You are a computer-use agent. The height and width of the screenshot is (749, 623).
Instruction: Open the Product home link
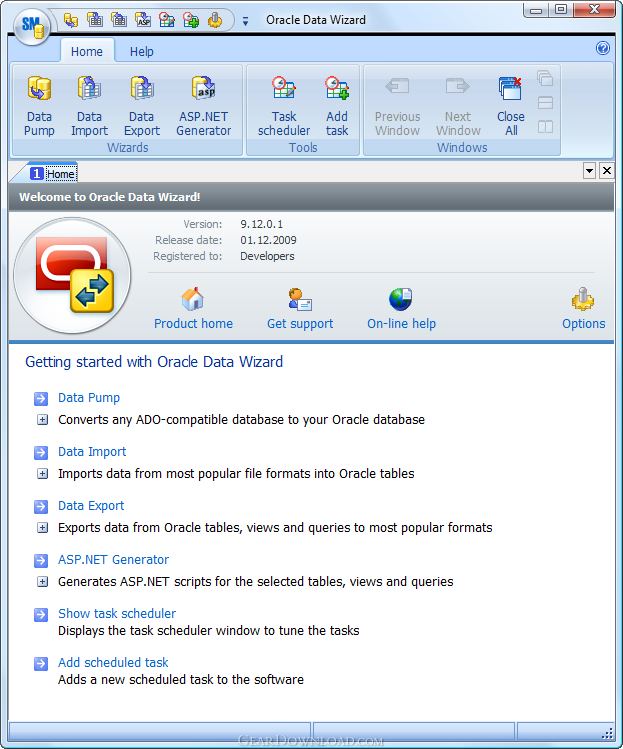pyautogui.click(x=193, y=309)
